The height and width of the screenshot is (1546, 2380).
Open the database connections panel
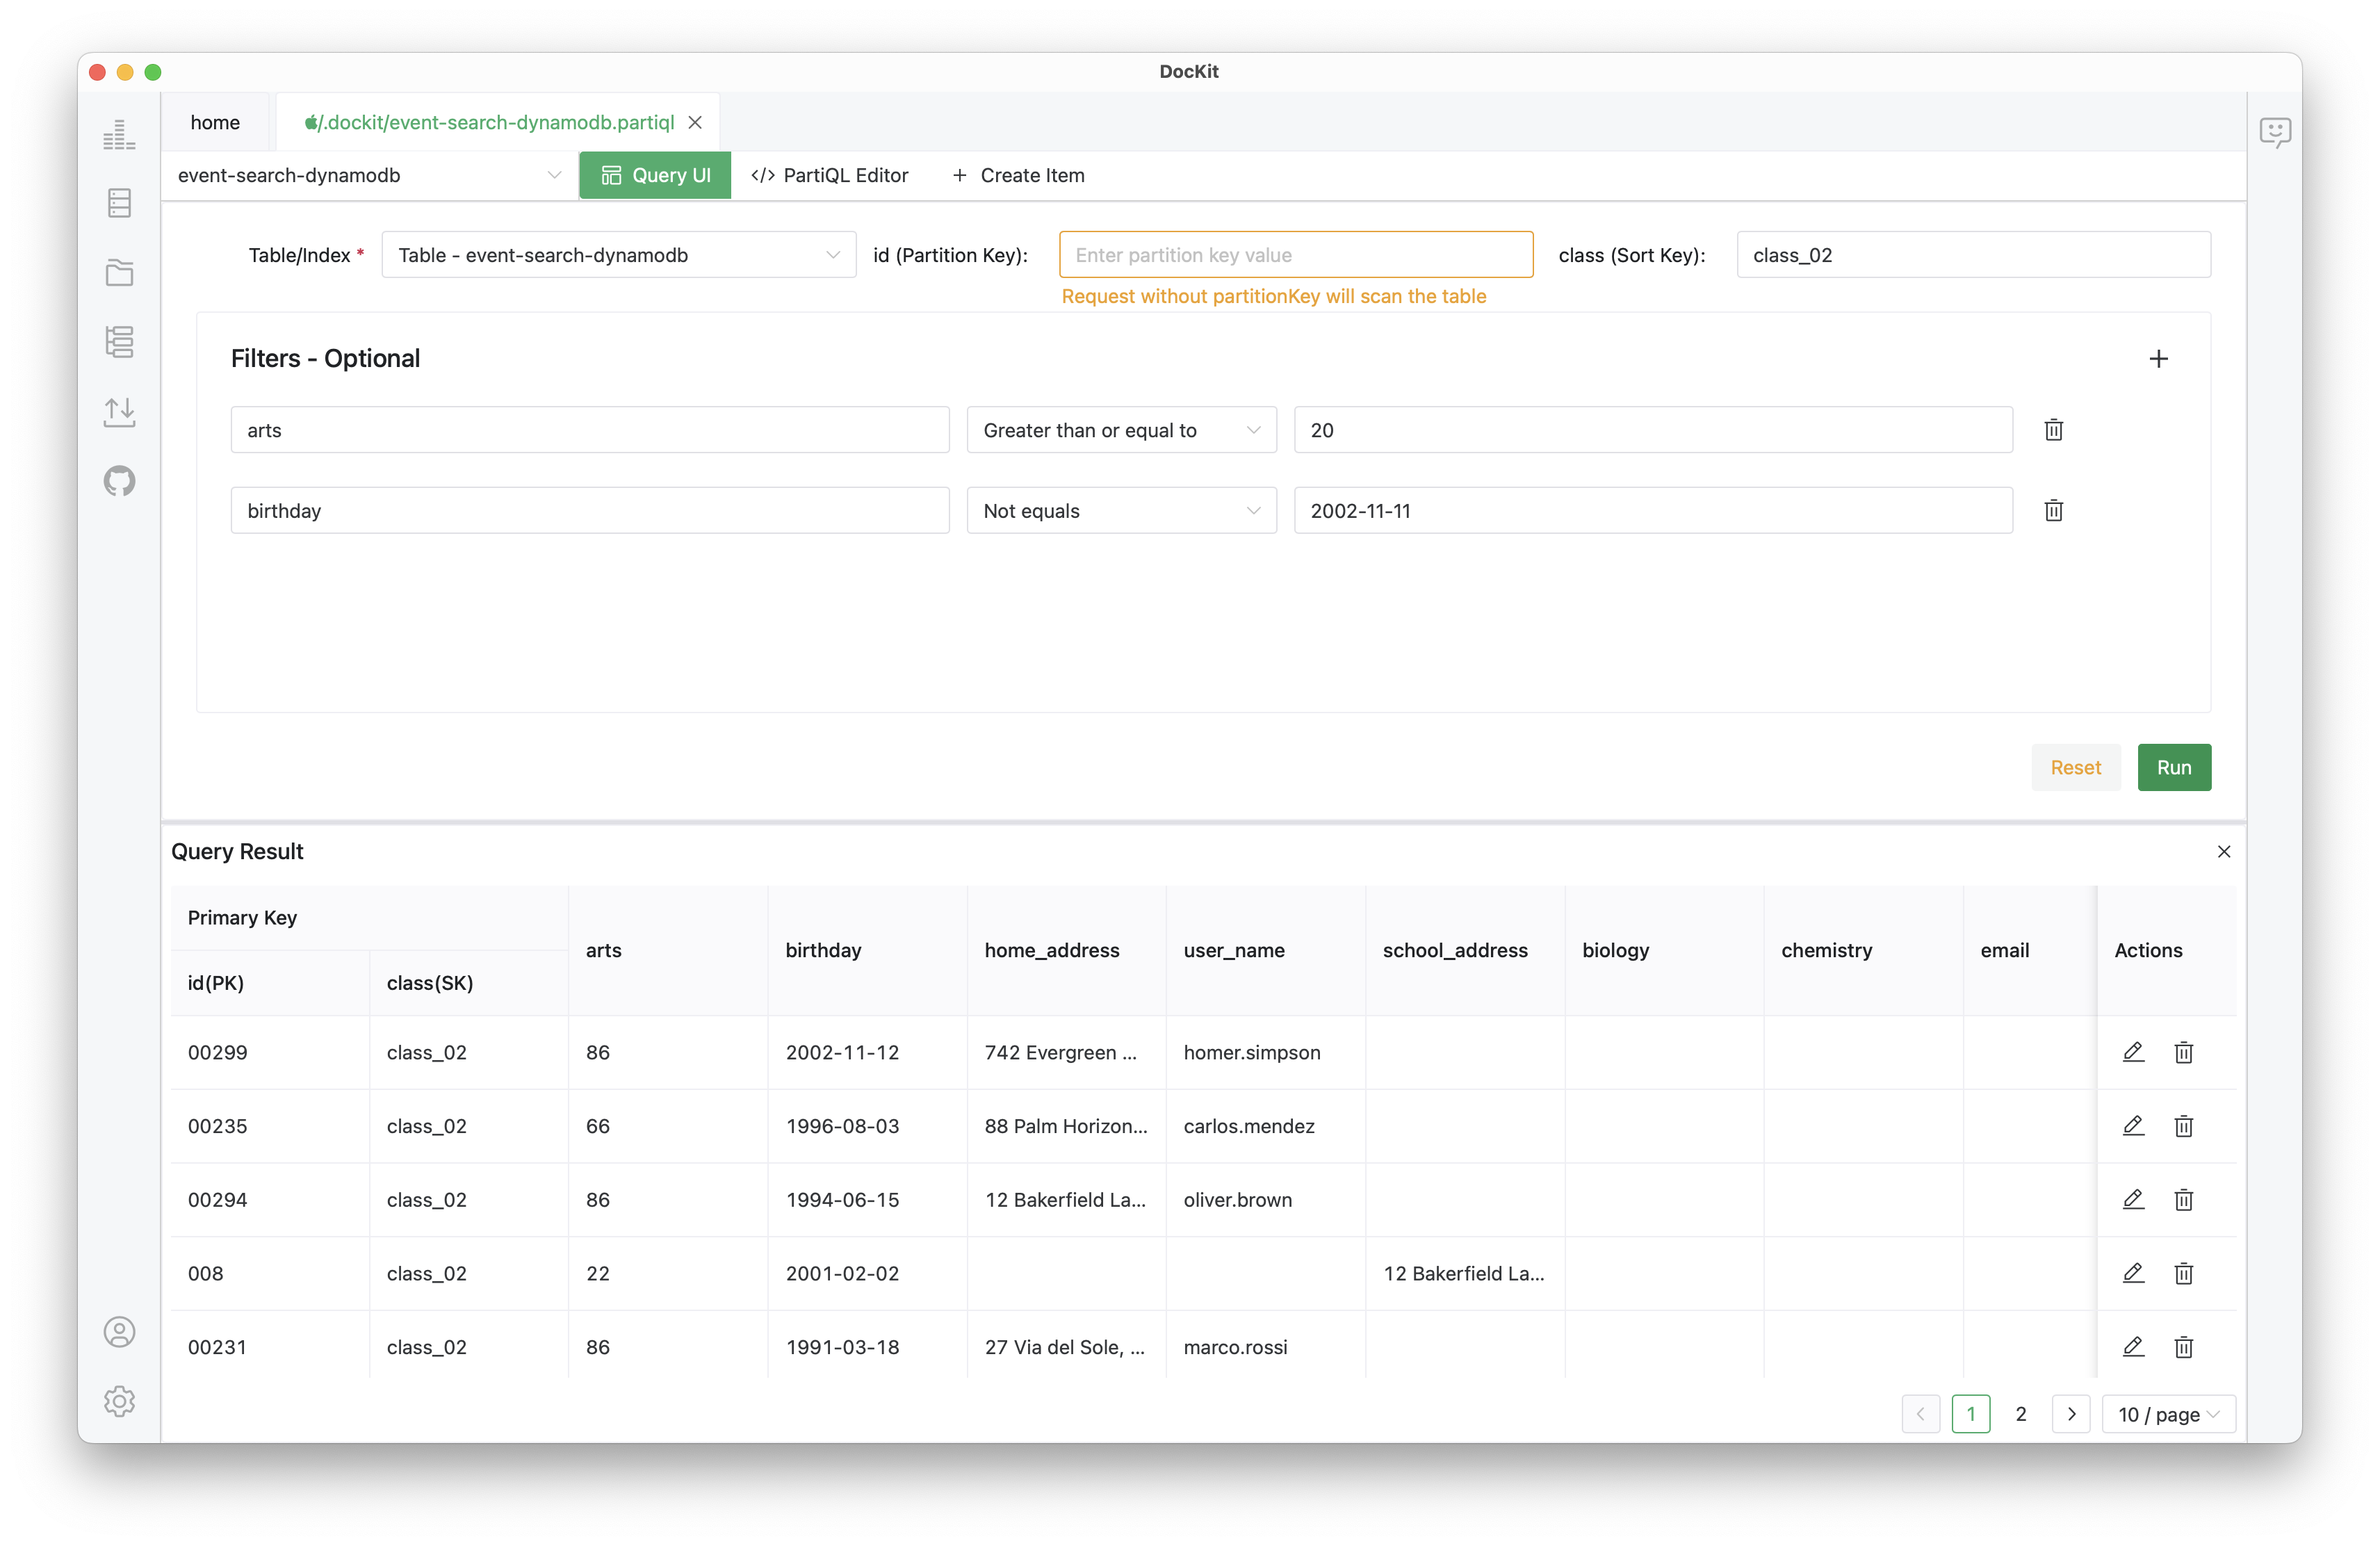pyautogui.click(x=119, y=202)
